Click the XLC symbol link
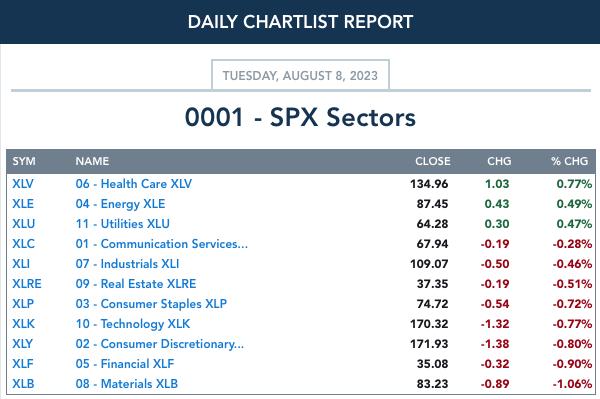 [x=23, y=244]
